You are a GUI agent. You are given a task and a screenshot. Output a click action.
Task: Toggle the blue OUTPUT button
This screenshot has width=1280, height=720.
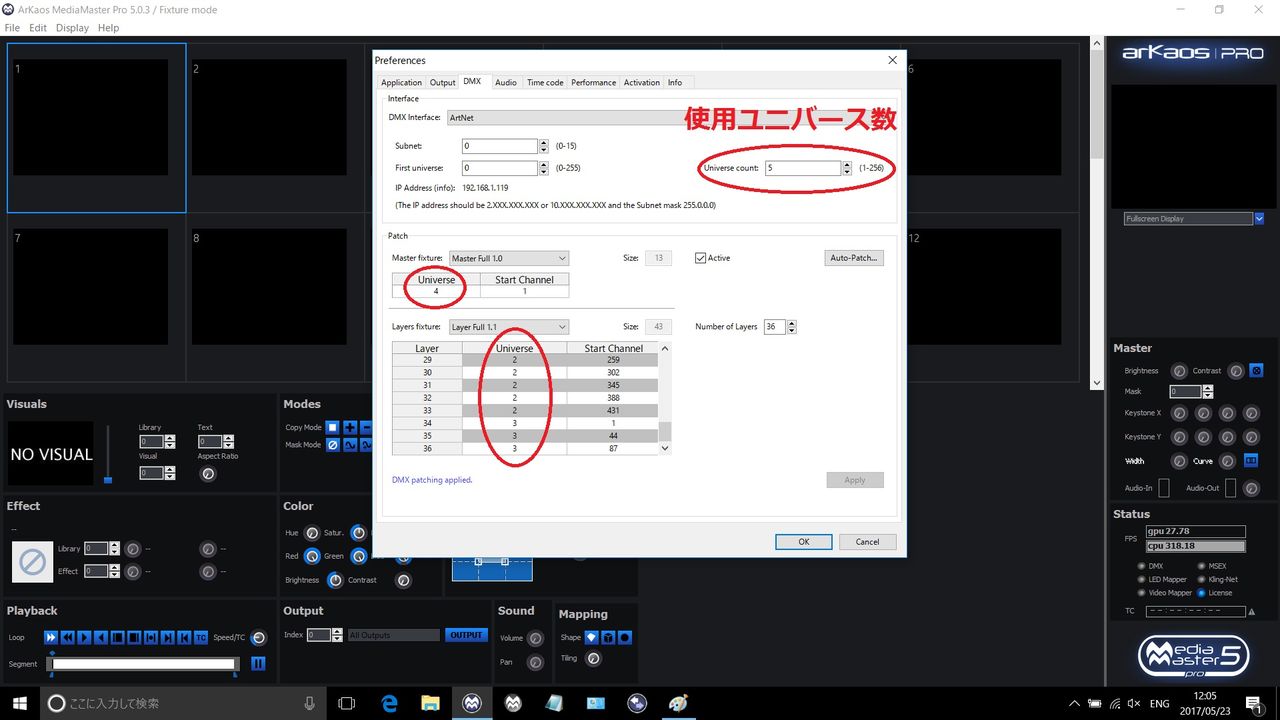click(x=466, y=635)
